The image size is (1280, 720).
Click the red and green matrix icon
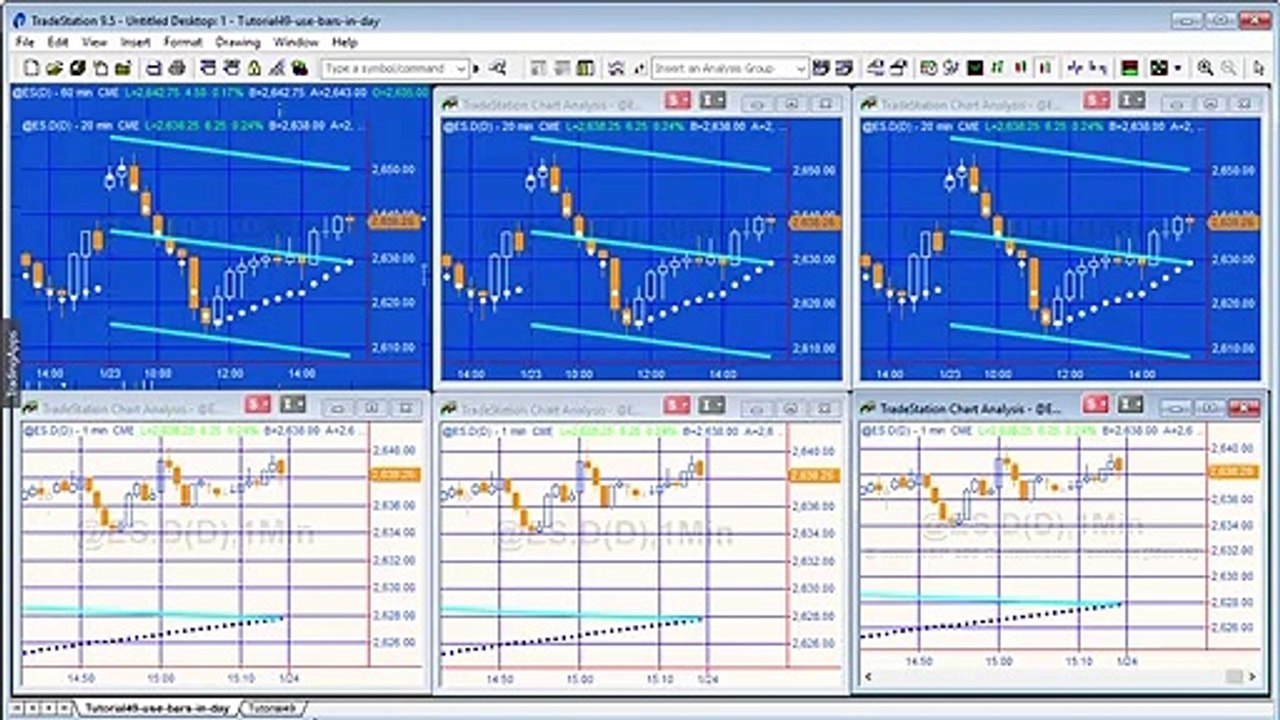coord(1131,68)
